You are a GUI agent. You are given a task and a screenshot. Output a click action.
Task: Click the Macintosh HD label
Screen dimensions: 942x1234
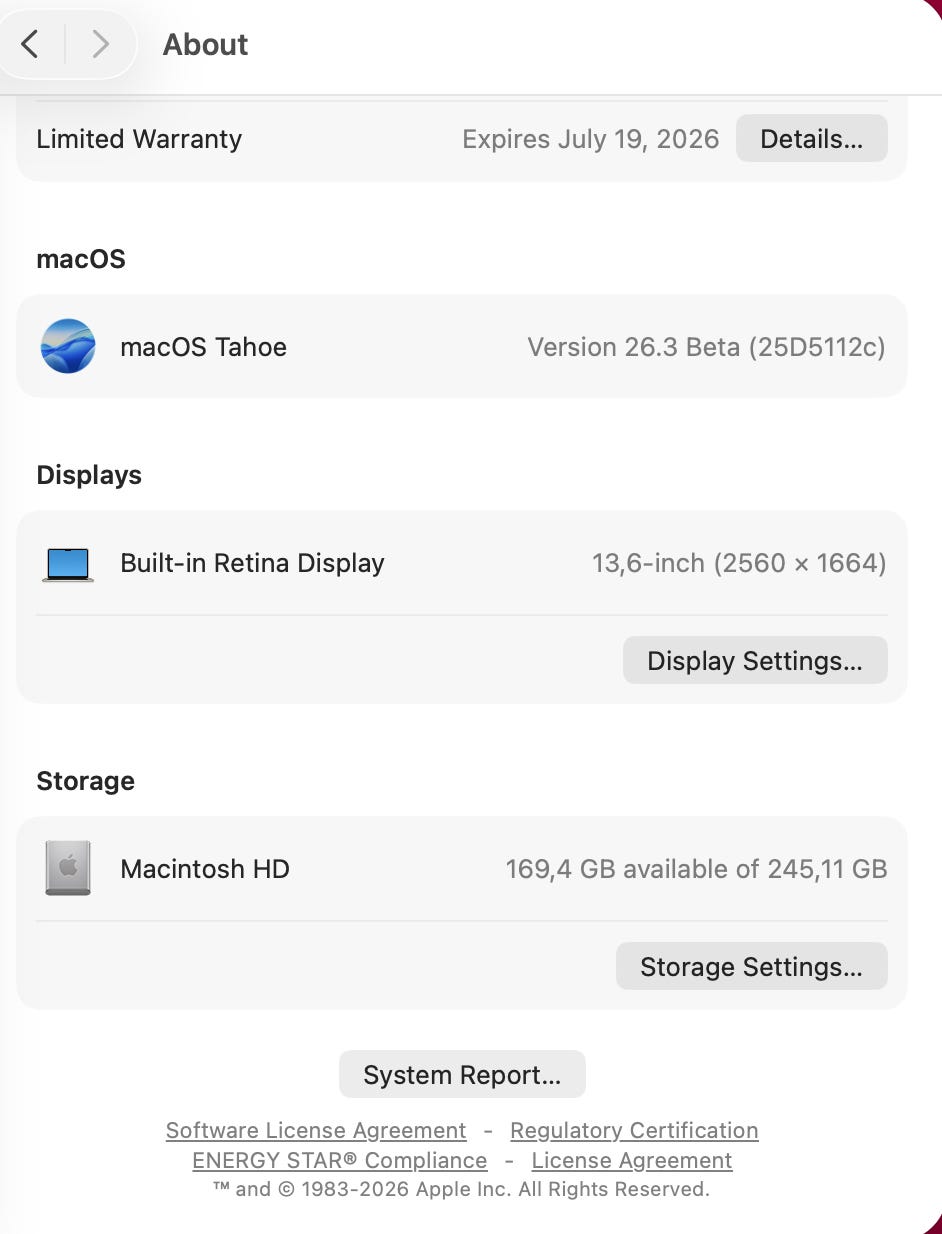(x=205, y=869)
